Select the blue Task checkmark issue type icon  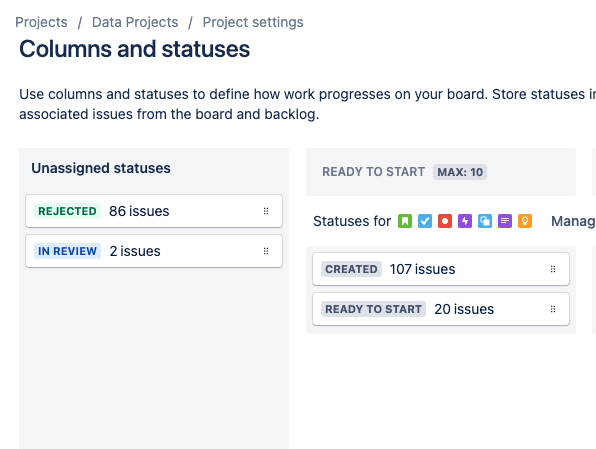(x=425, y=221)
